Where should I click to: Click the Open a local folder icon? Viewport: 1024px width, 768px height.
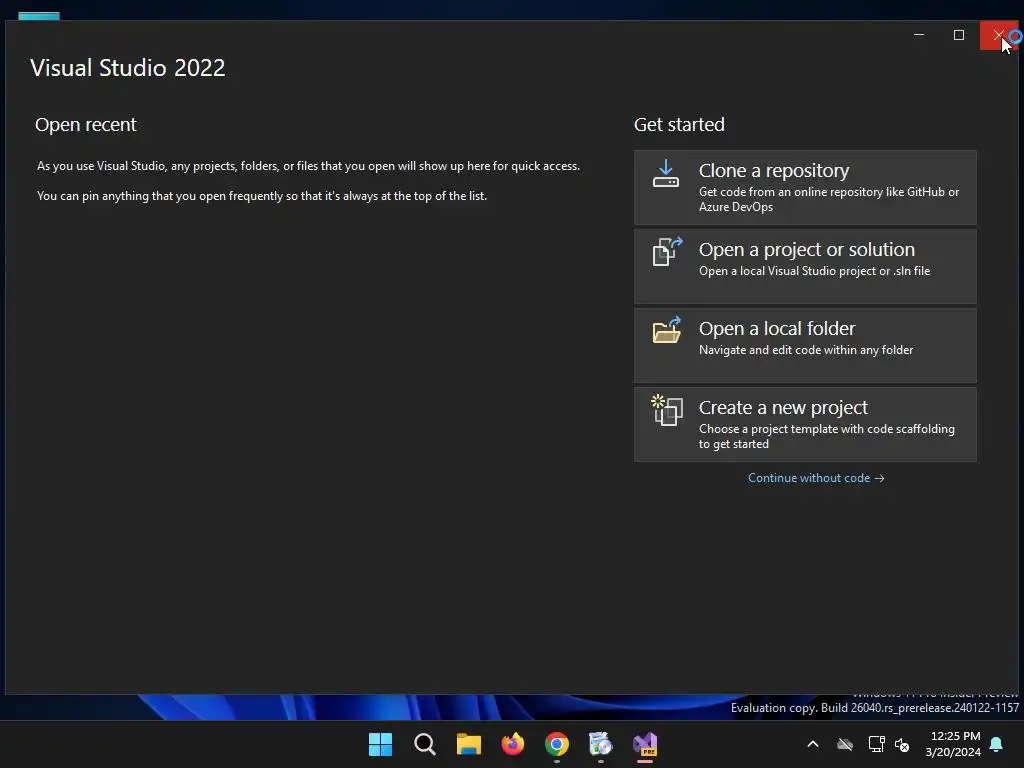(667, 330)
